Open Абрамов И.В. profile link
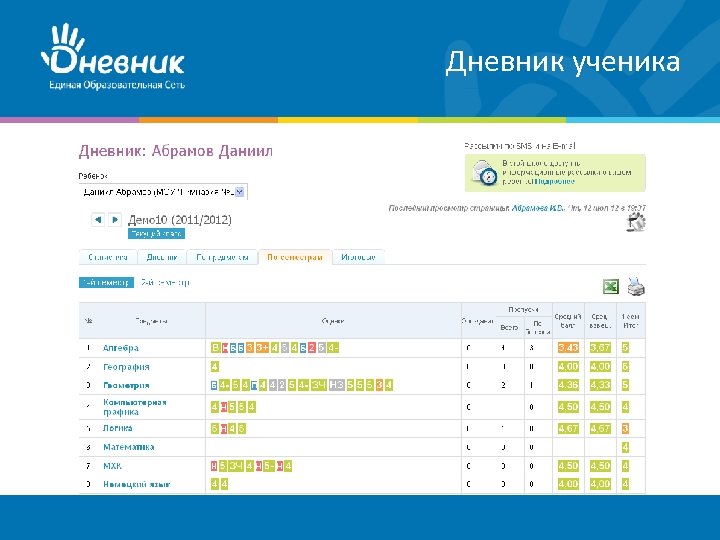The height and width of the screenshot is (540, 720). pyautogui.click(x=538, y=208)
